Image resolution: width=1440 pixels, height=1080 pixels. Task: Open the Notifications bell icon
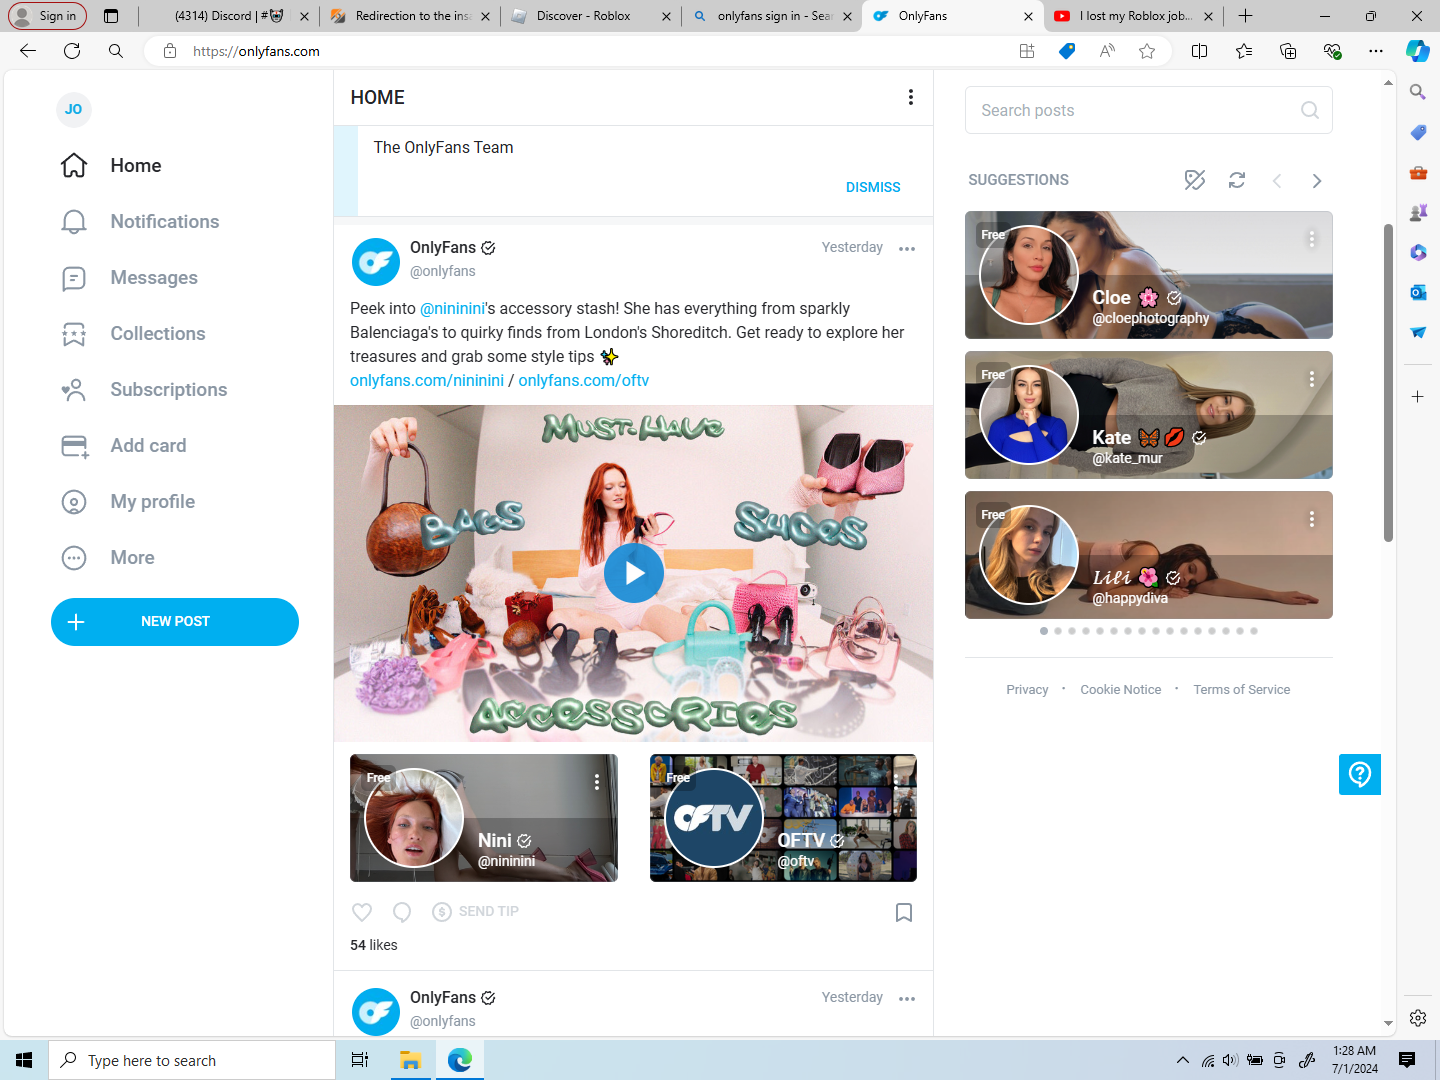pyautogui.click(x=74, y=222)
